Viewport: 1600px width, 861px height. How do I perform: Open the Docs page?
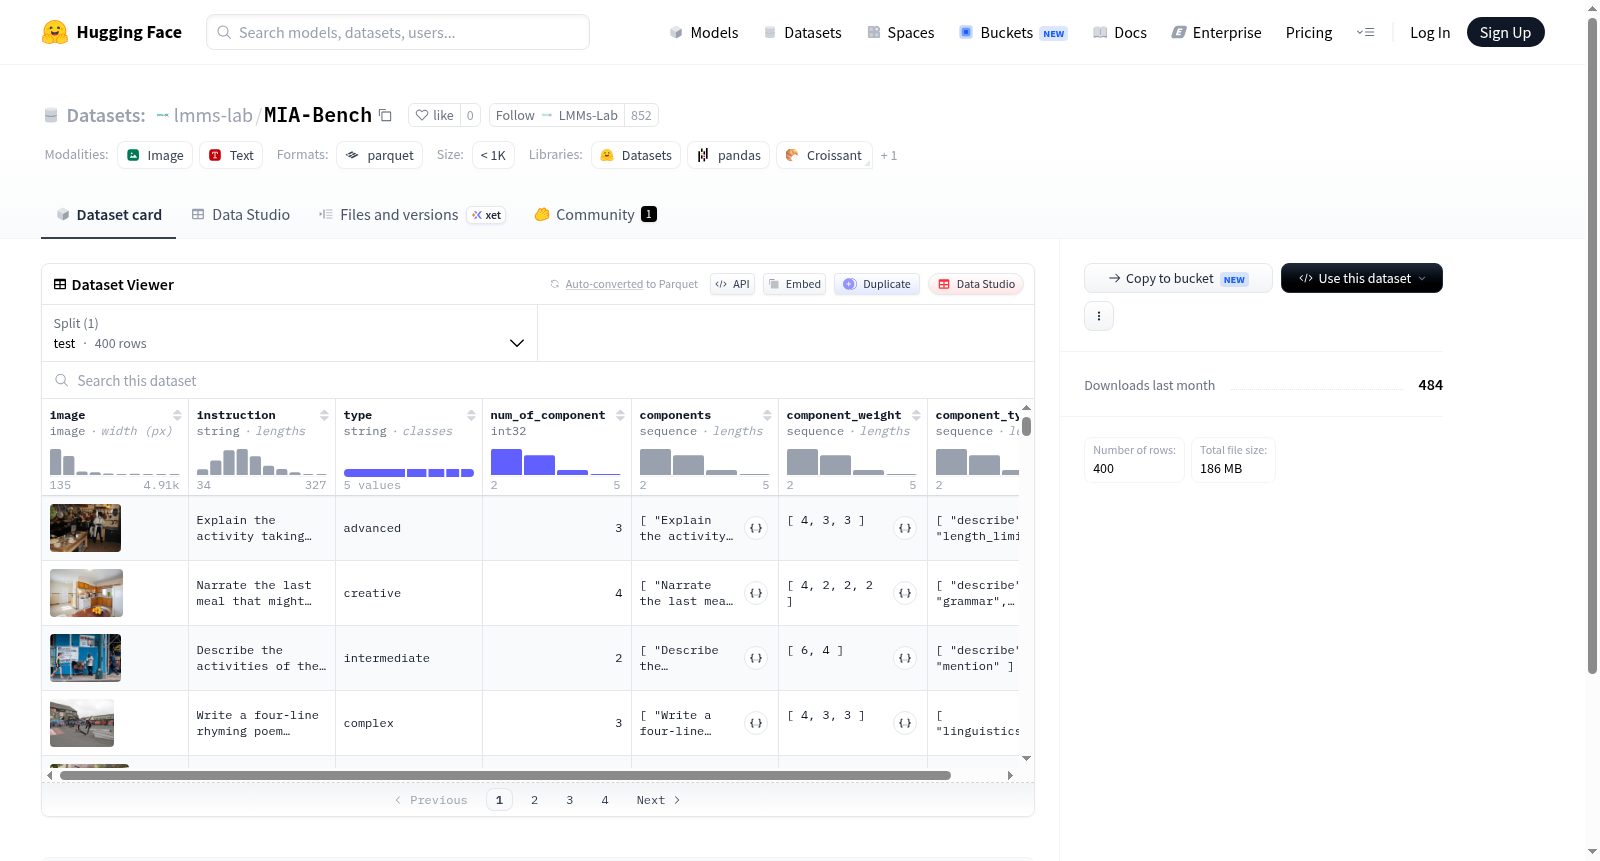tap(1120, 33)
